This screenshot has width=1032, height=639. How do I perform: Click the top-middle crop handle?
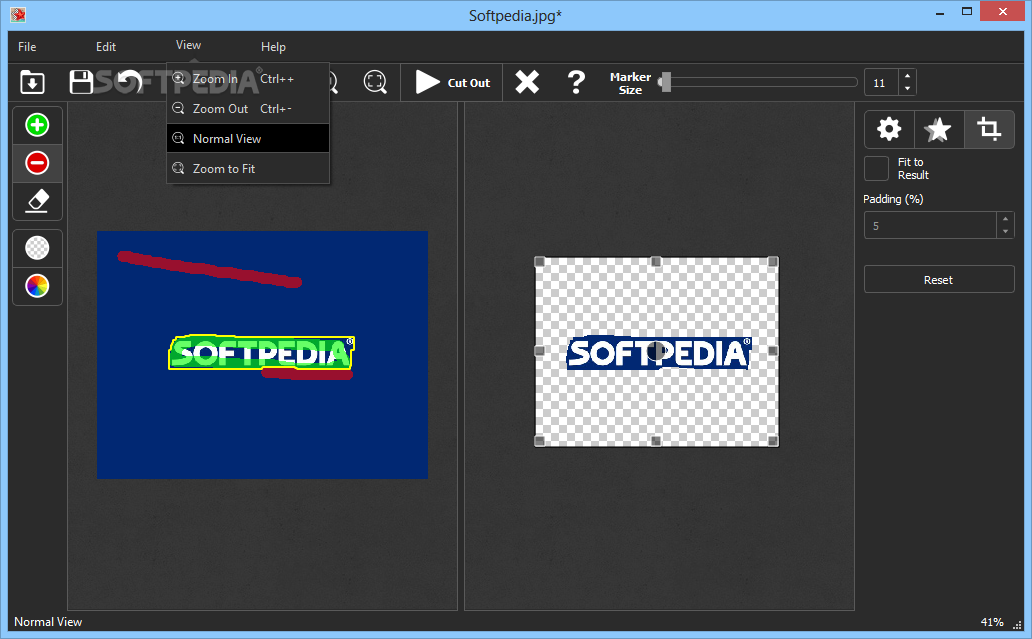(x=656, y=261)
